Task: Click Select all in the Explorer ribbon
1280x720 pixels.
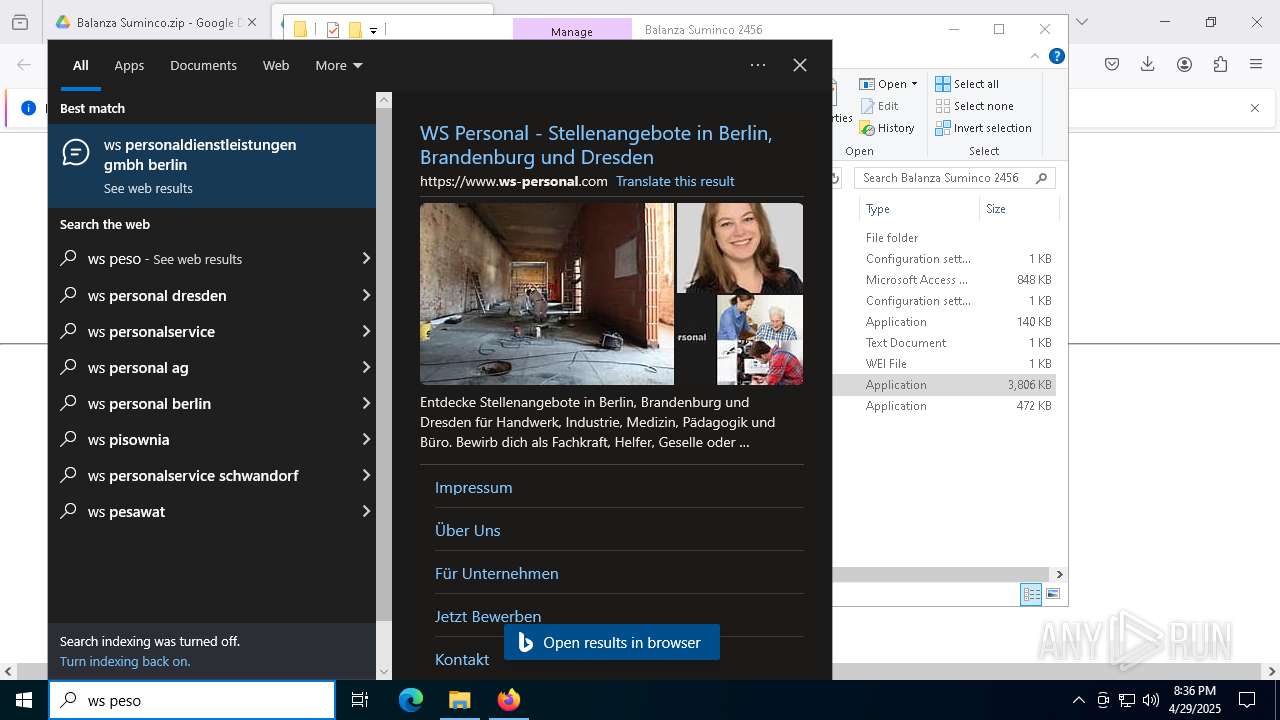Action: 967,84
